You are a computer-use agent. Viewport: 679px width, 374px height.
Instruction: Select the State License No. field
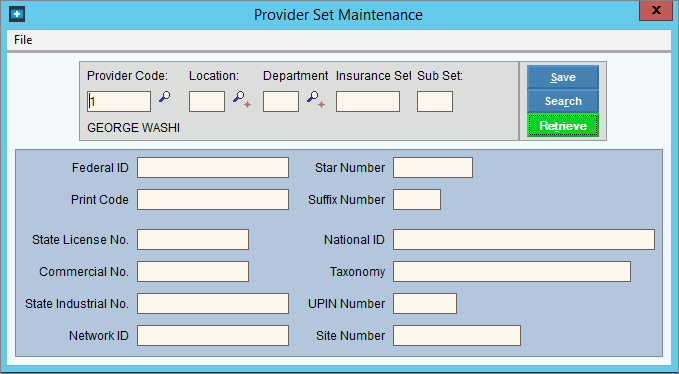pos(193,239)
